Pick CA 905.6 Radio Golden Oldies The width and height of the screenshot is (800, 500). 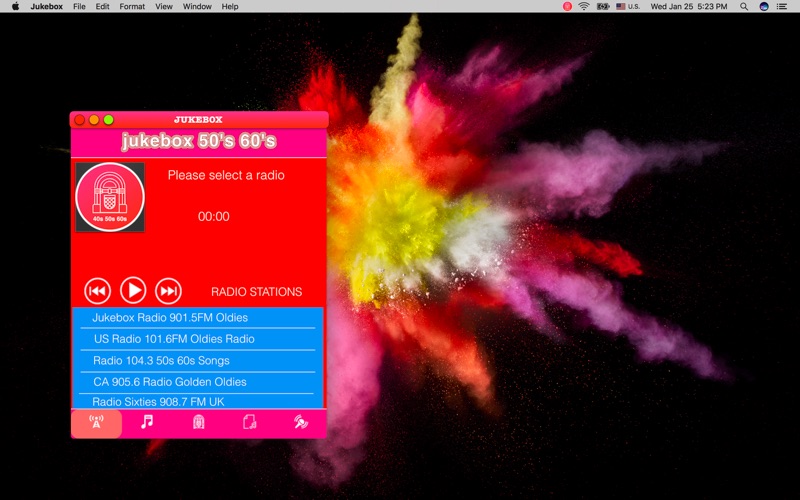pyautogui.click(x=197, y=382)
